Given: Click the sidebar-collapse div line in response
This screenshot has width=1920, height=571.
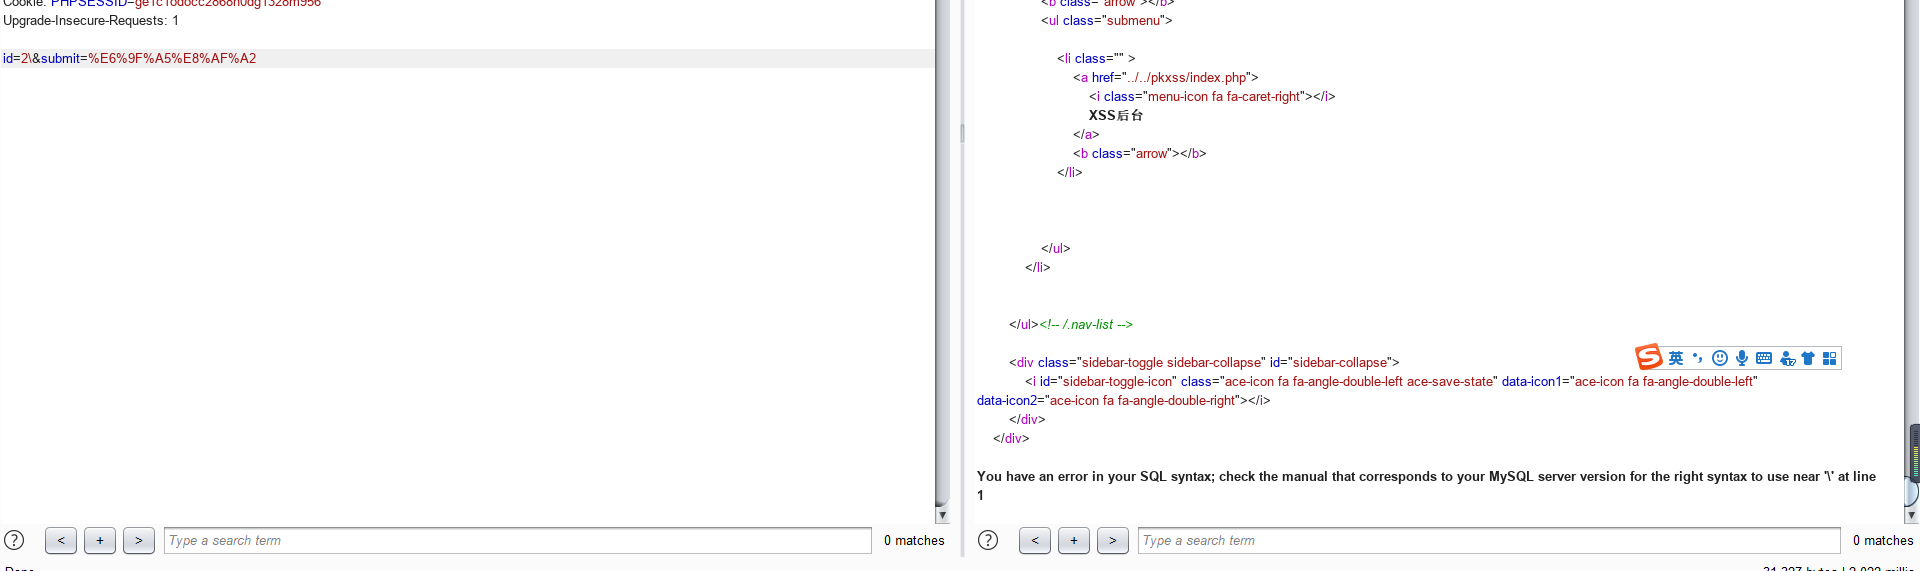Looking at the screenshot, I should tap(1204, 362).
